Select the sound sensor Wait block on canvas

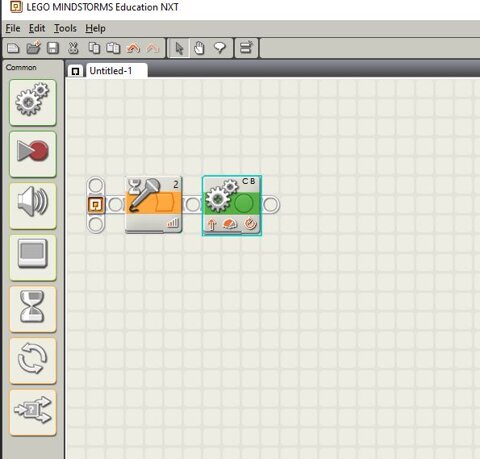(154, 205)
